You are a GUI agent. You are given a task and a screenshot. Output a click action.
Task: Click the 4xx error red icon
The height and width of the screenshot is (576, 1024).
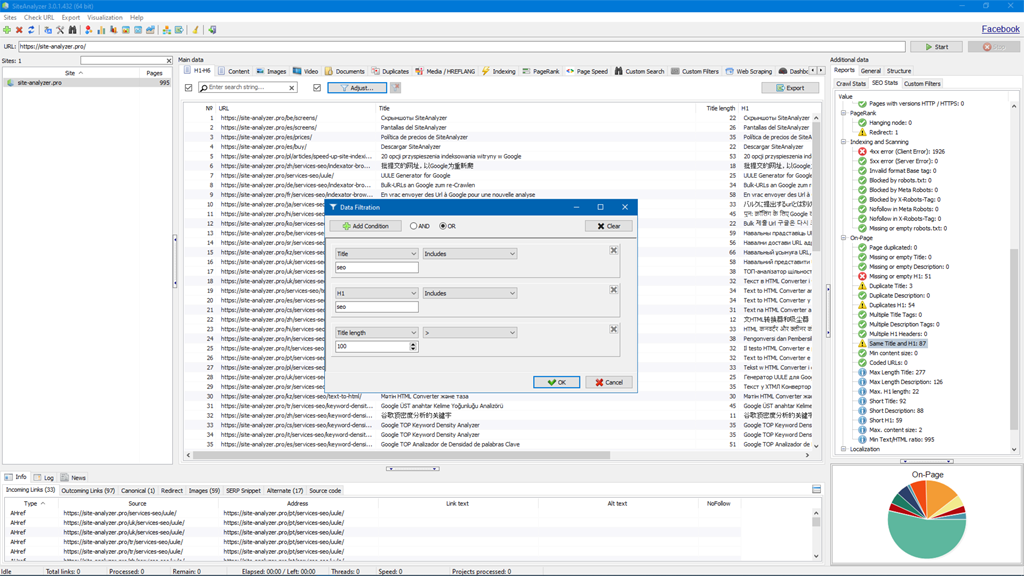[x=862, y=152]
